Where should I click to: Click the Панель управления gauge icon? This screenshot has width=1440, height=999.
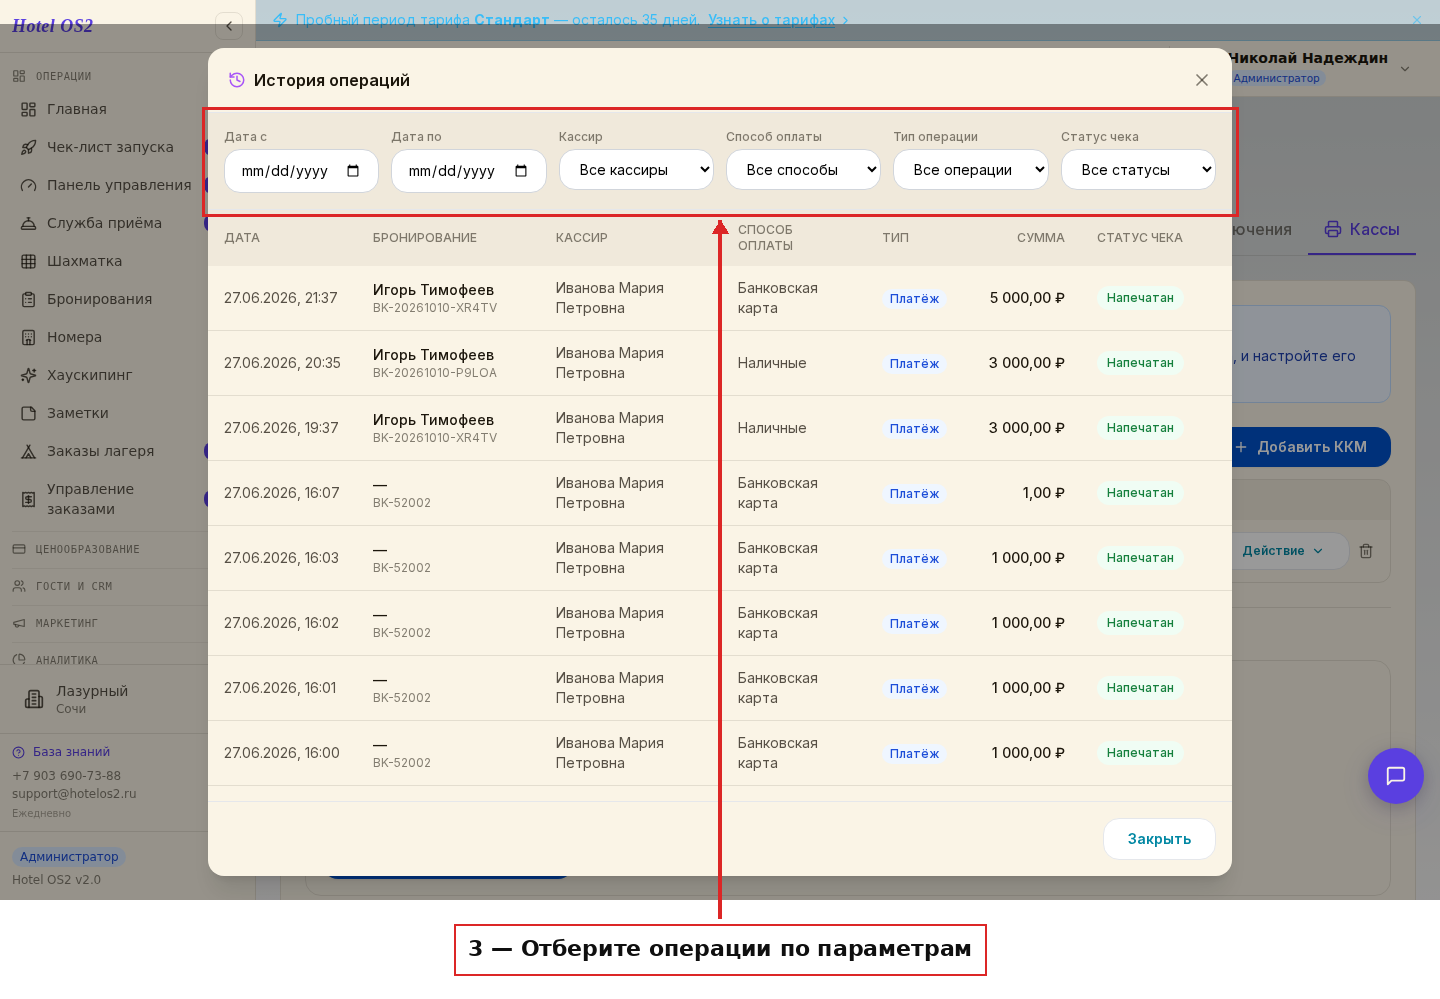tap(28, 185)
